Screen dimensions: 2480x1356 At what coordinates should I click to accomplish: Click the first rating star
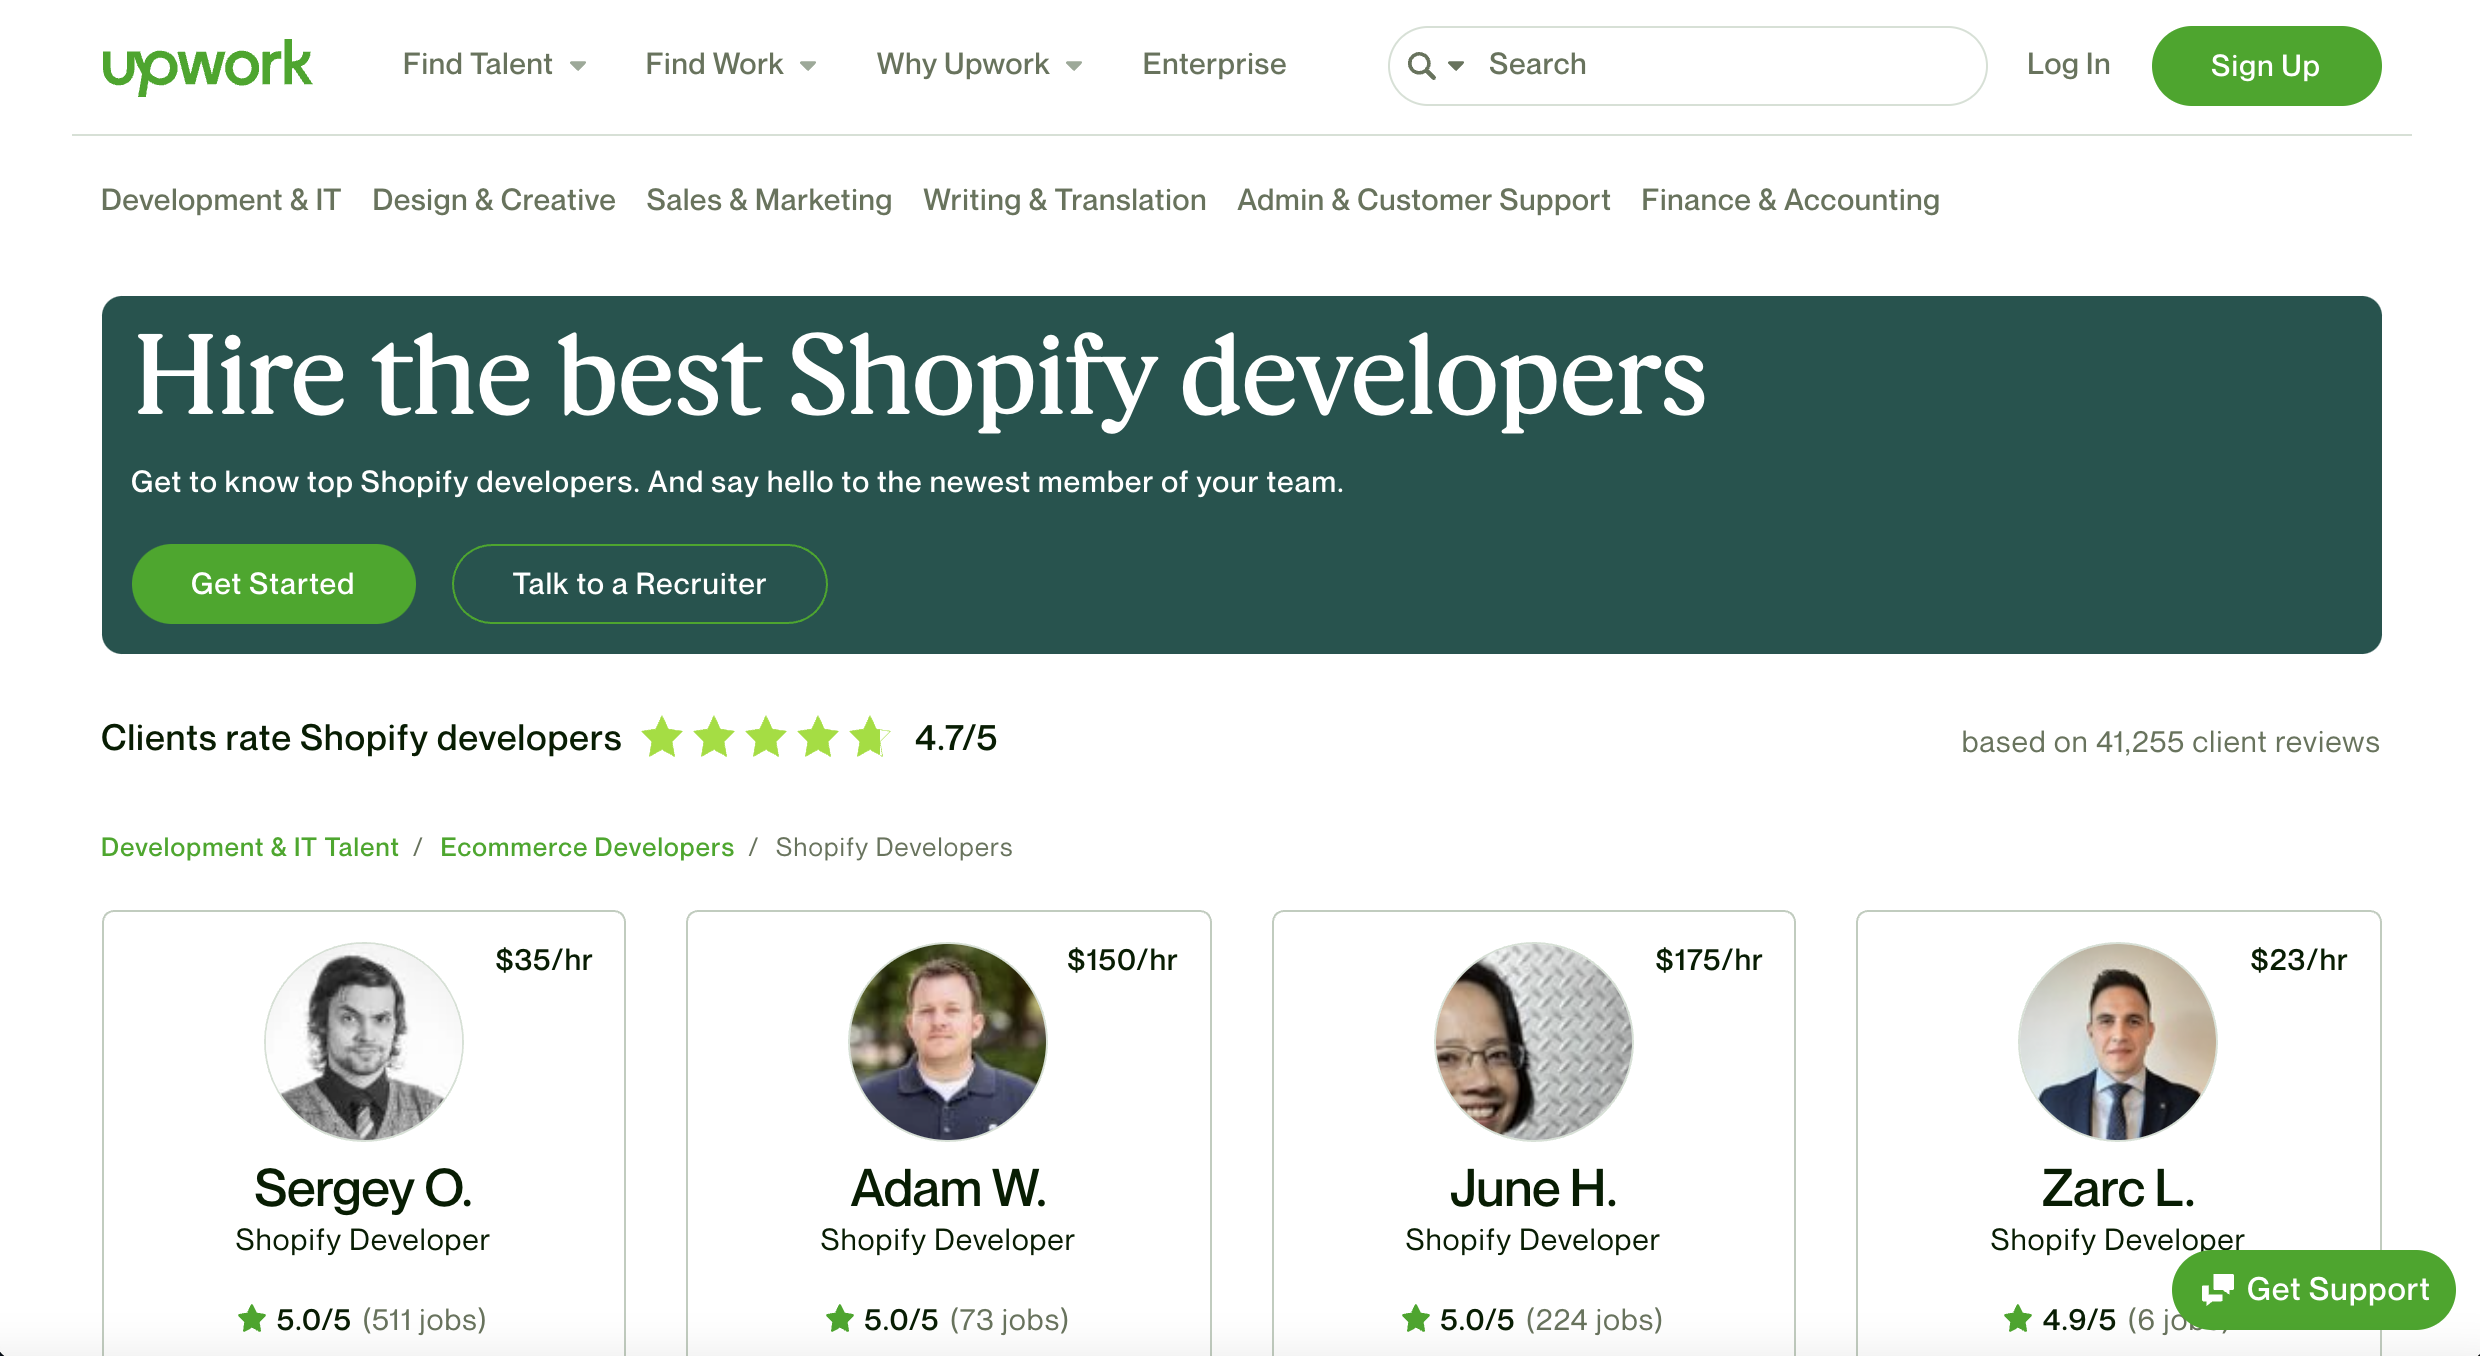662,738
